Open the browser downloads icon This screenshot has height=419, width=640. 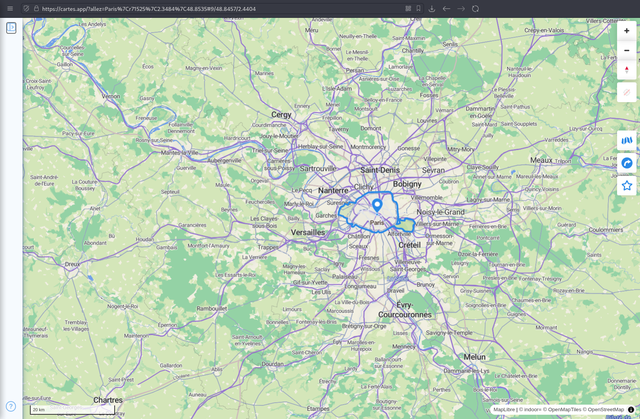tap(432, 9)
